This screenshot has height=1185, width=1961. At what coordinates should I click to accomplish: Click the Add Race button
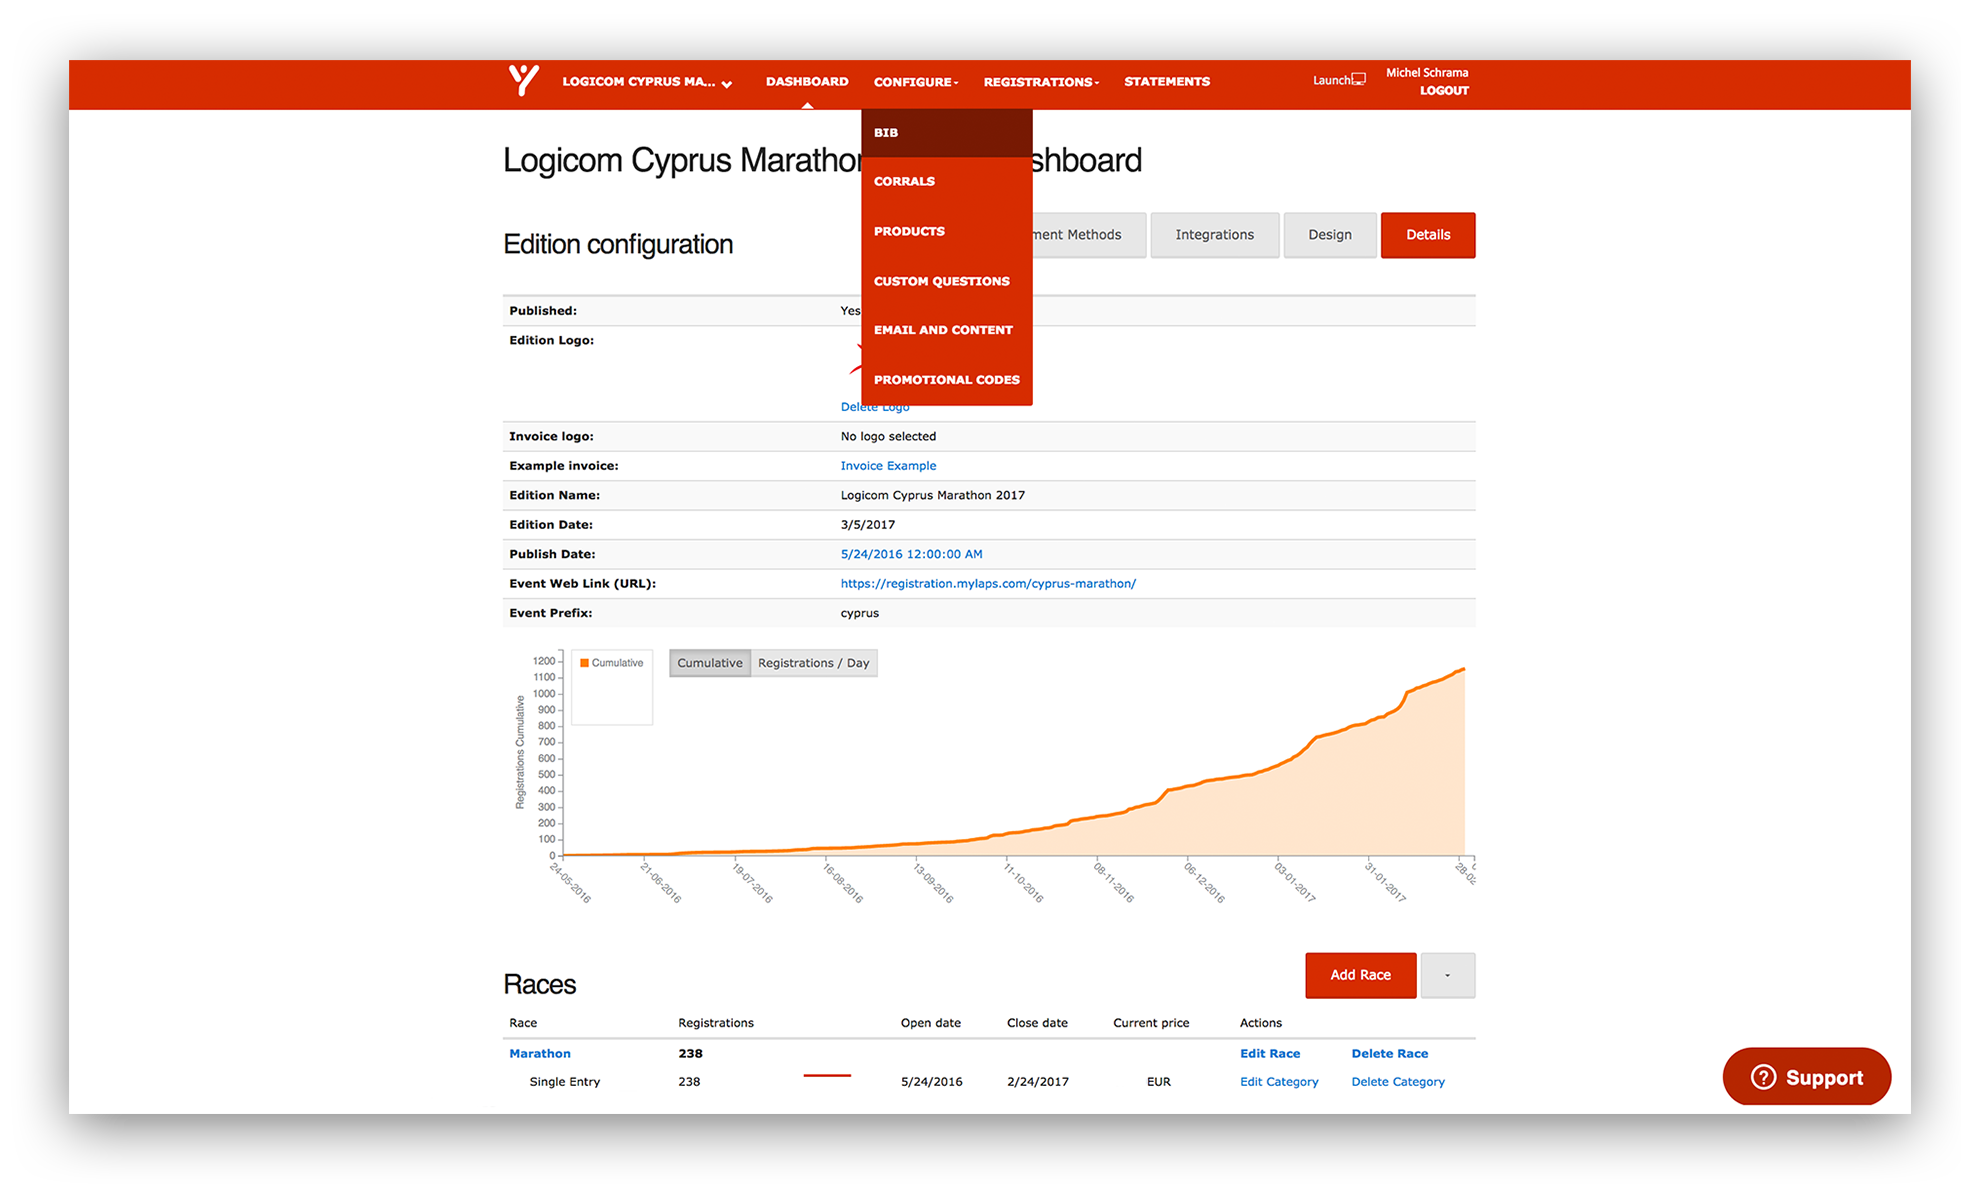(1360, 975)
